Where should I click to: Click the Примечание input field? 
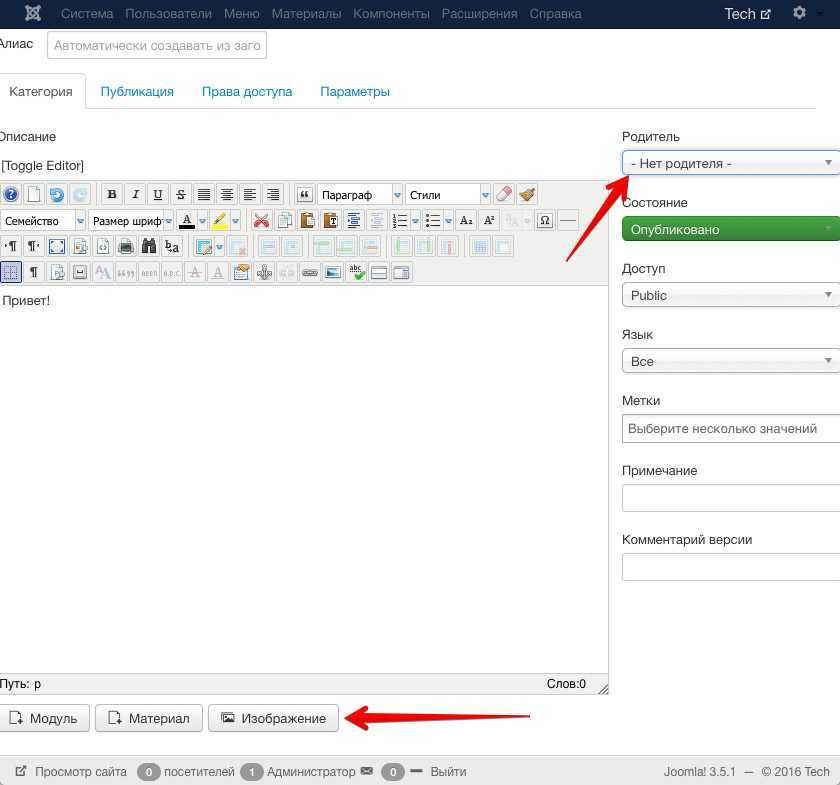pos(730,498)
